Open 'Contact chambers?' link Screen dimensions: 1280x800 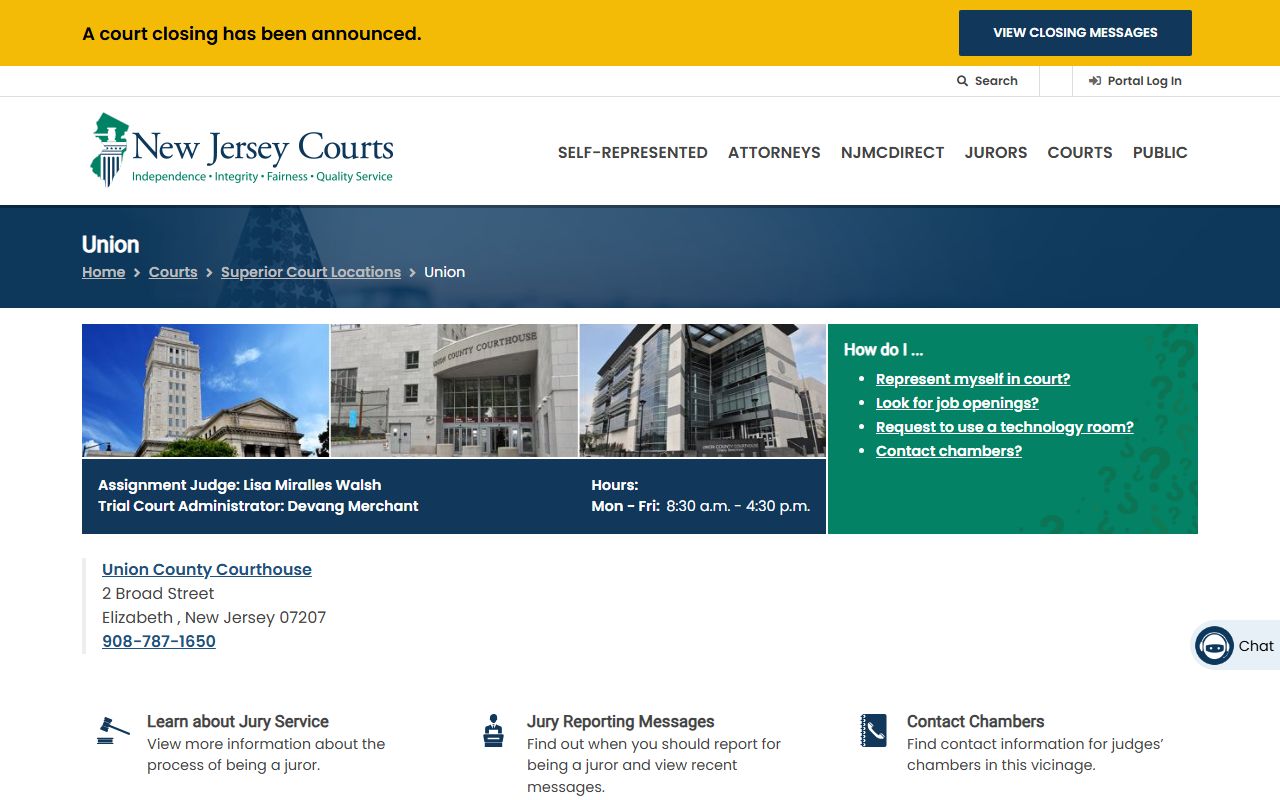click(x=949, y=451)
